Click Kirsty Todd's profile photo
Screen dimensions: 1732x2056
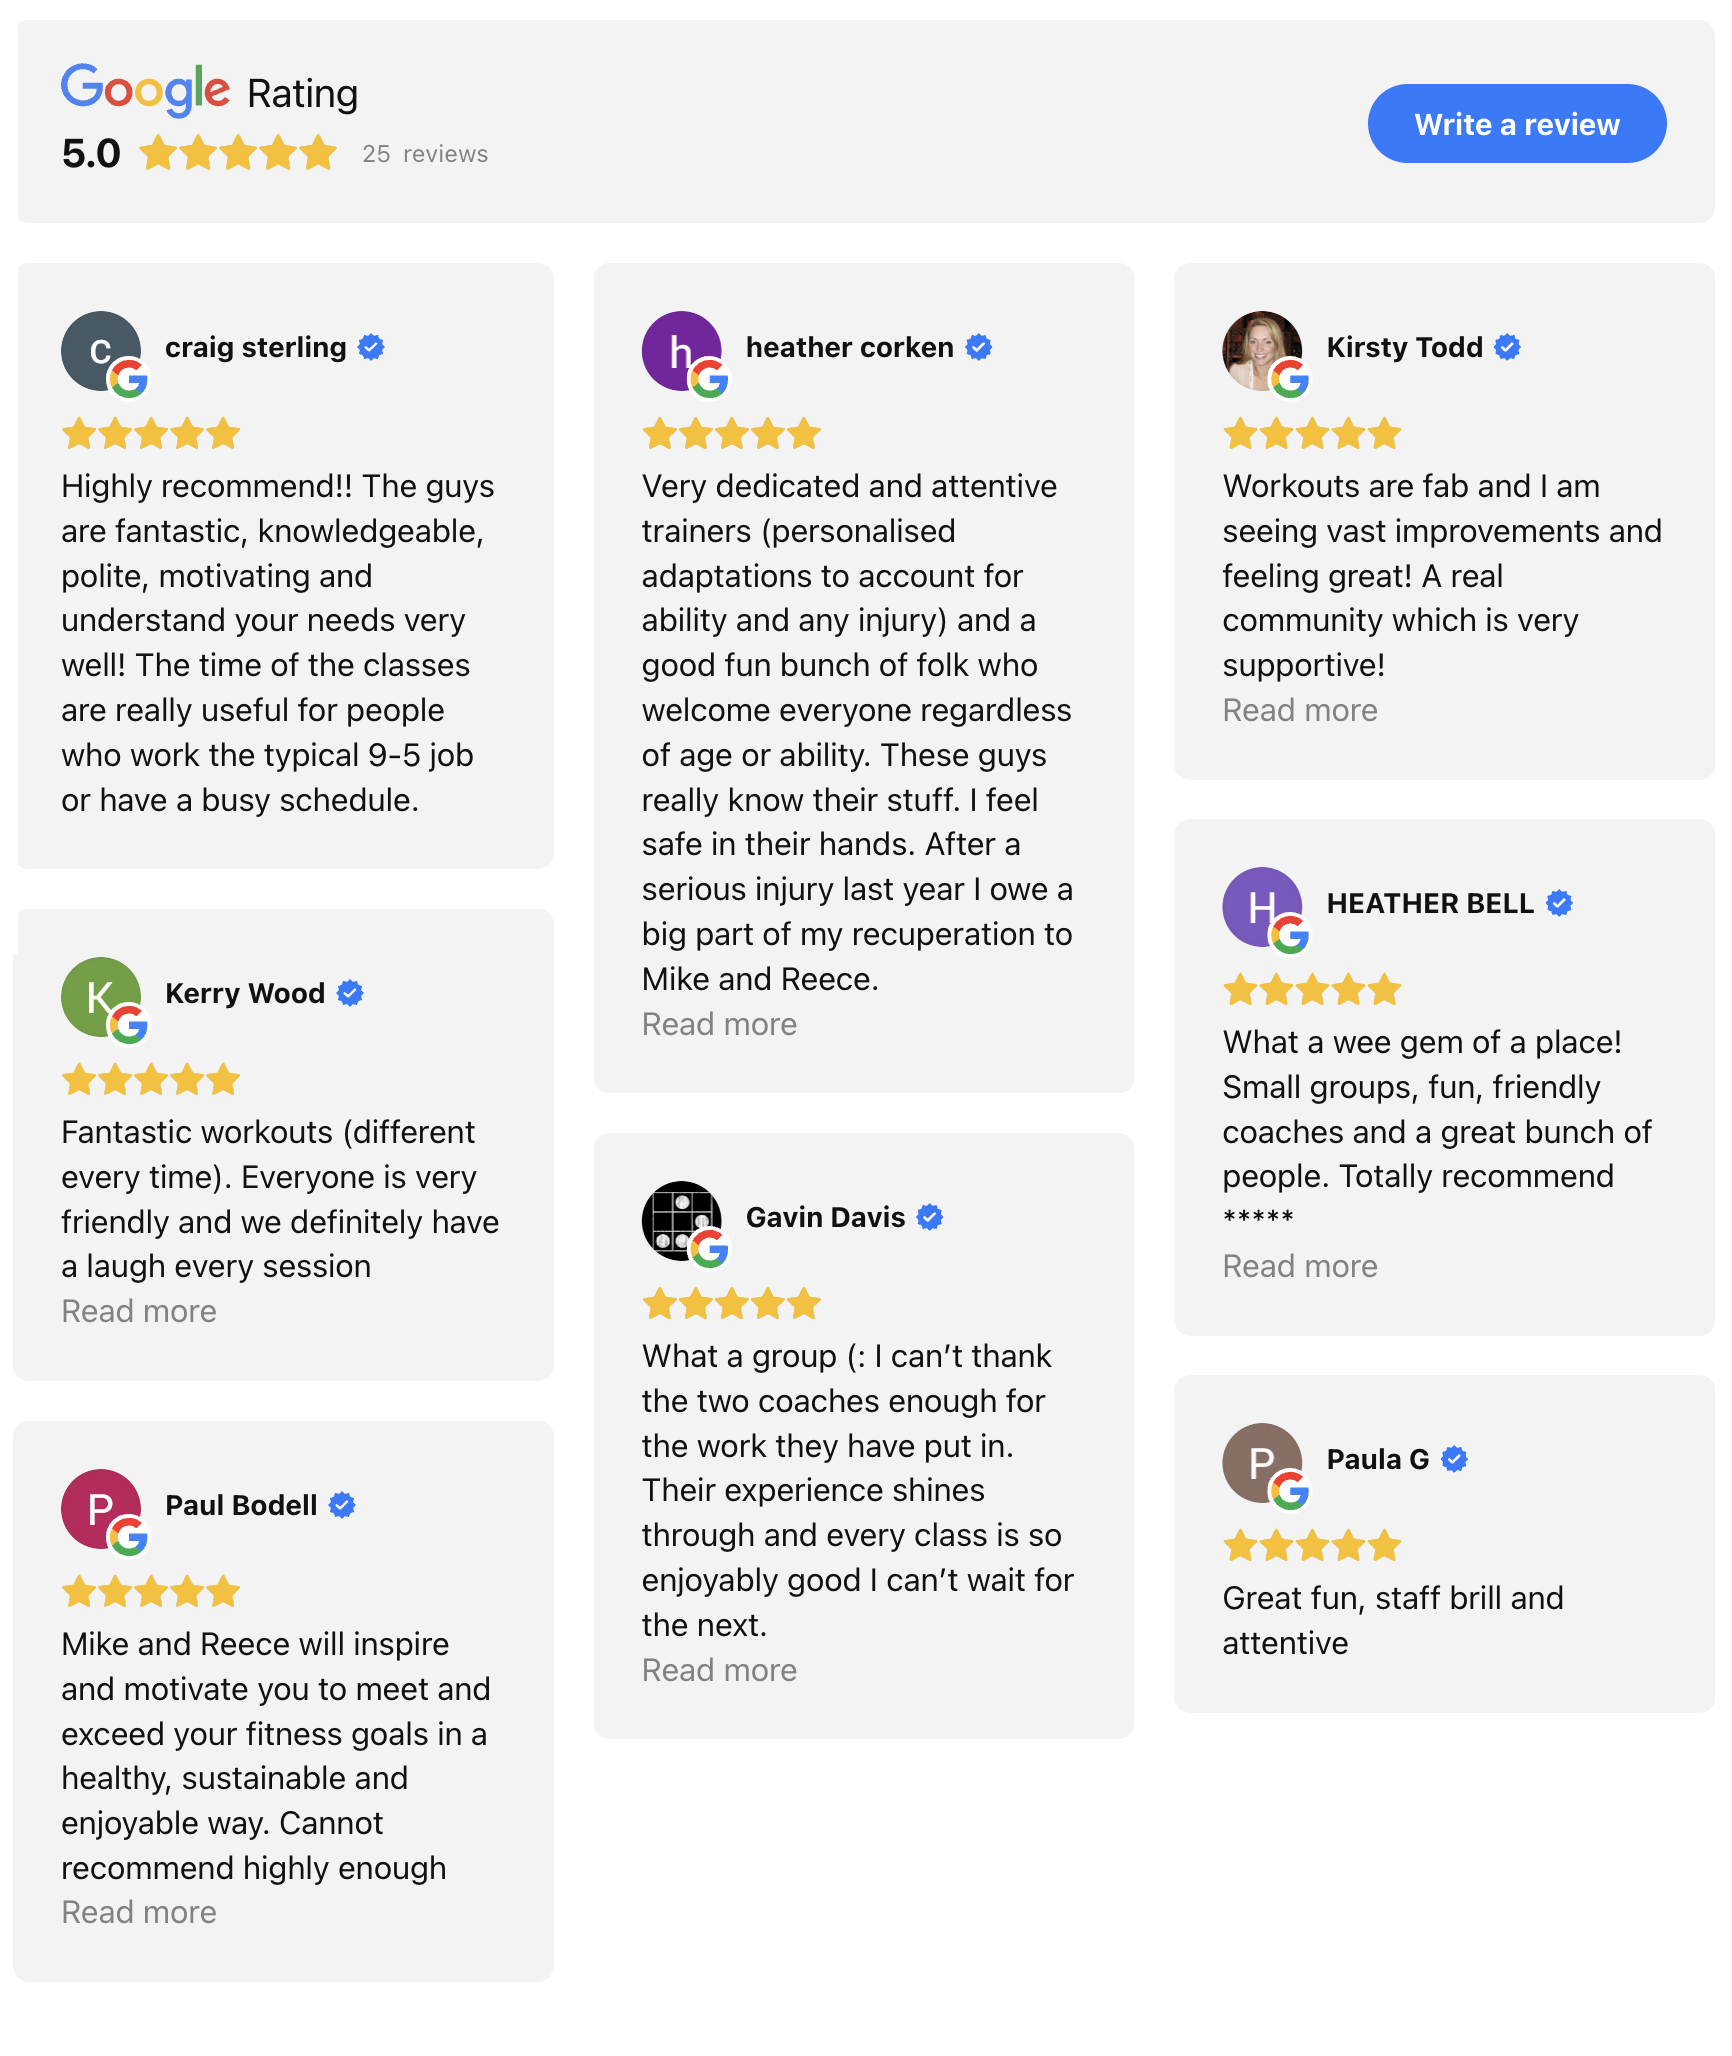[1261, 350]
